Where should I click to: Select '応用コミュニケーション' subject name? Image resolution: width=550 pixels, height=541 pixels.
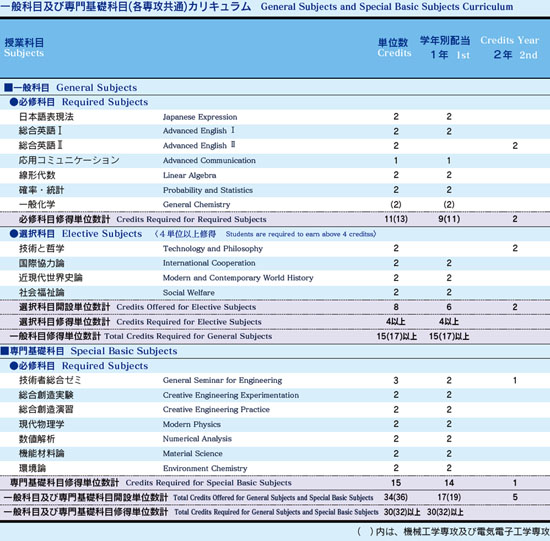click(69, 160)
